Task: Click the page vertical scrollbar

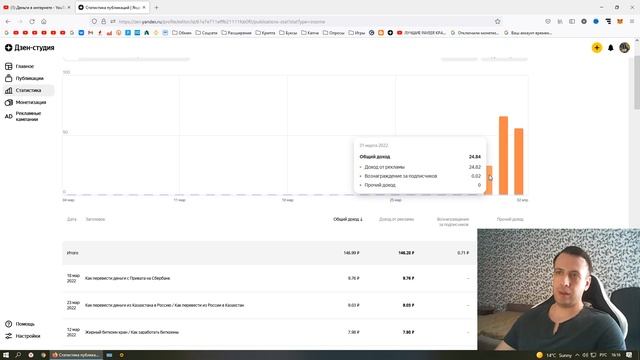Action: (637, 83)
